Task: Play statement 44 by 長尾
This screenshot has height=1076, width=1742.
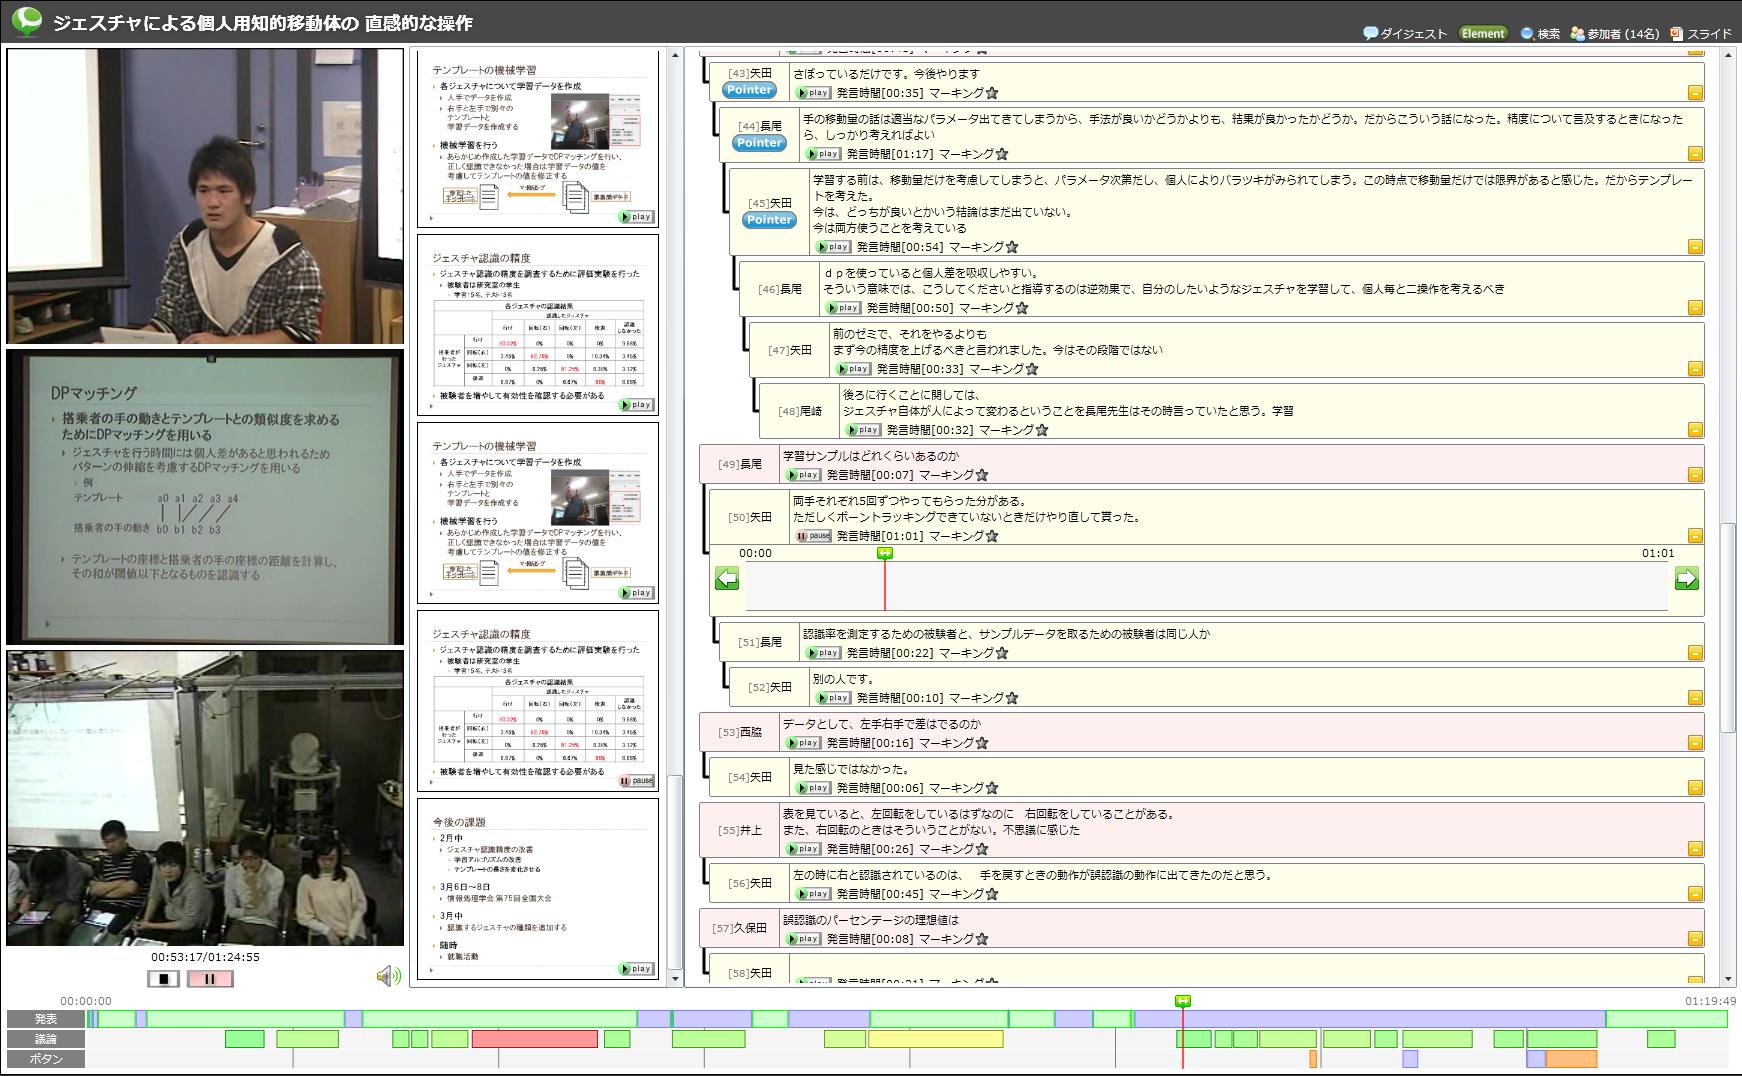Action: point(823,154)
